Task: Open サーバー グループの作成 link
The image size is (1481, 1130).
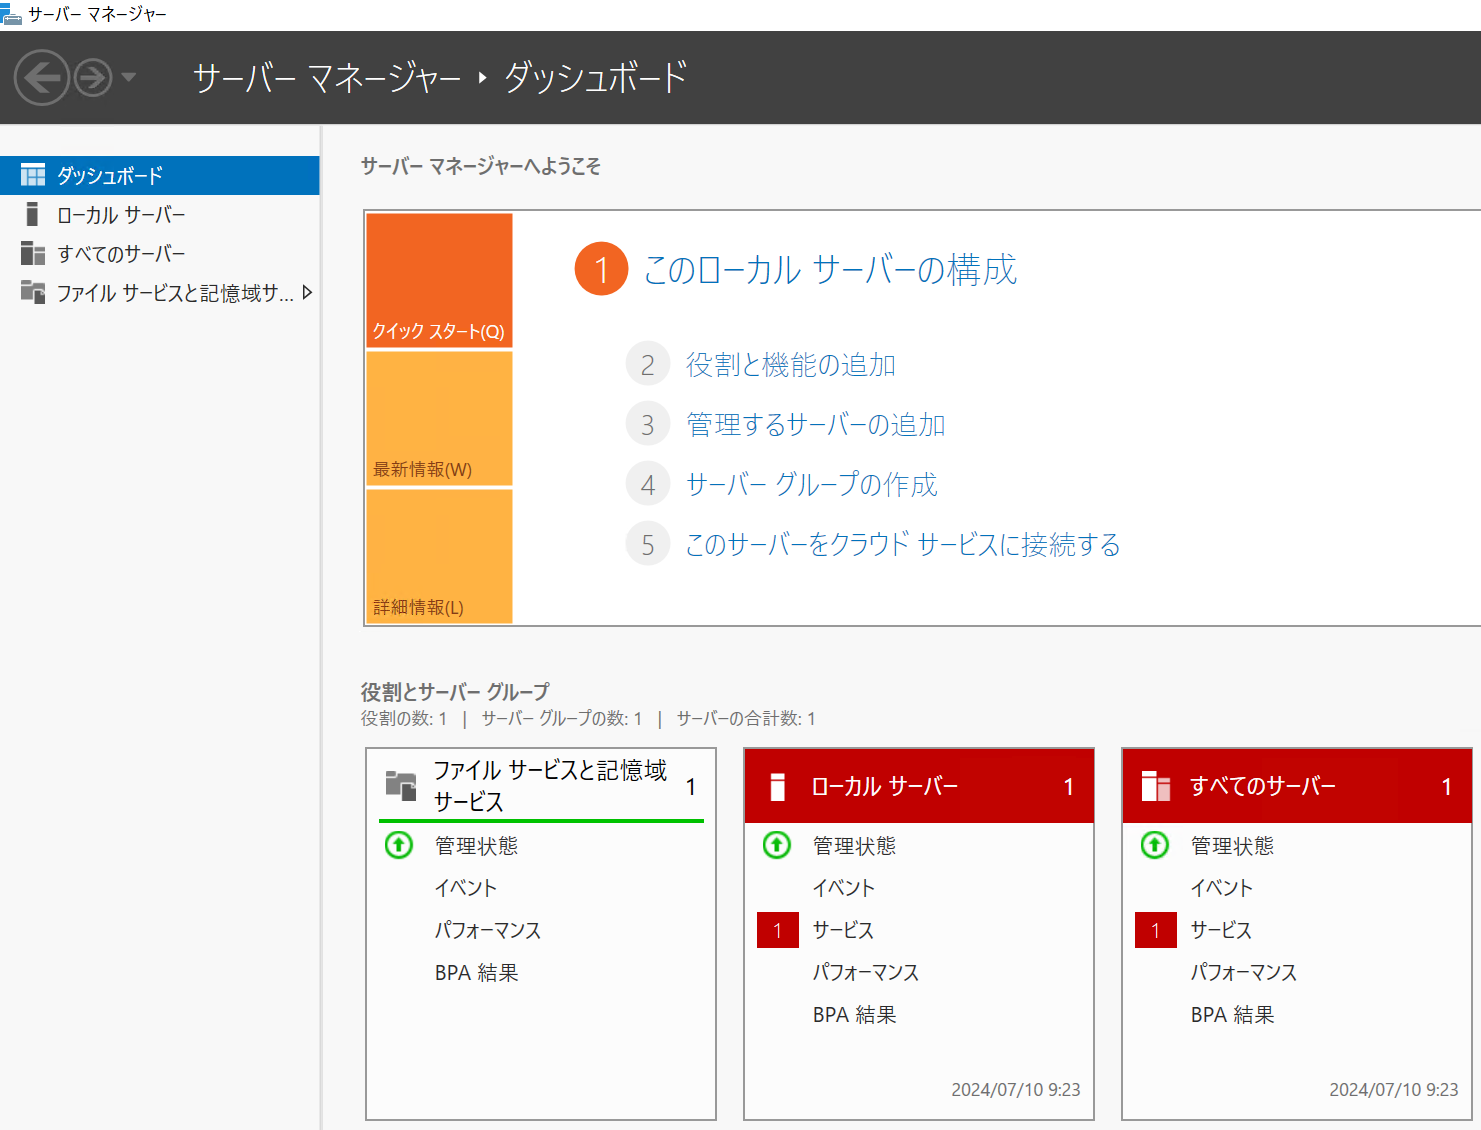Action: 811,485
